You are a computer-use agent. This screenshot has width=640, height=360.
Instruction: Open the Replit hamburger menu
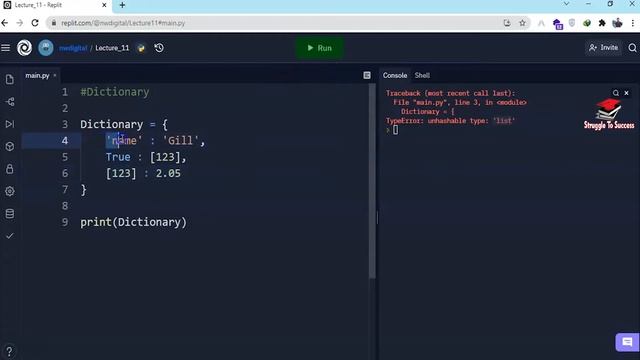coord(6,48)
